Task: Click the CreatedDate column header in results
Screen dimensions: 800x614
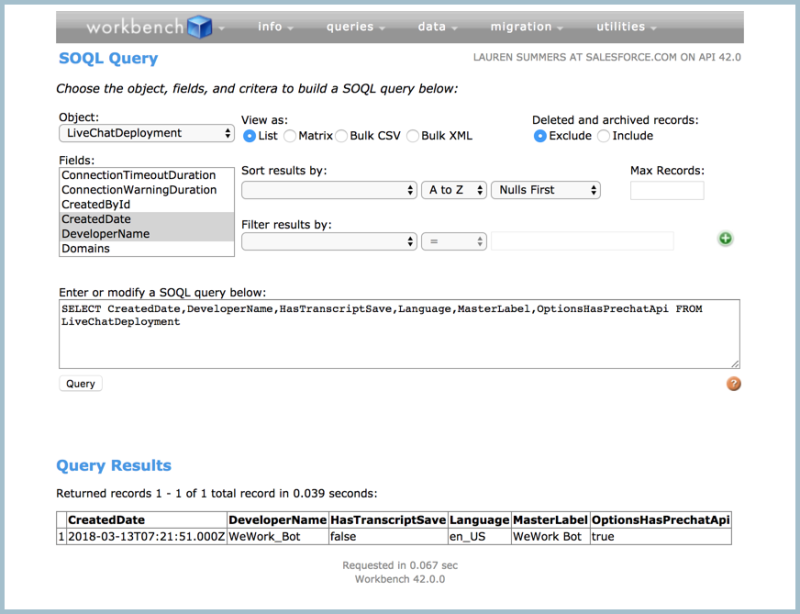Action: [x=147, y=520]
